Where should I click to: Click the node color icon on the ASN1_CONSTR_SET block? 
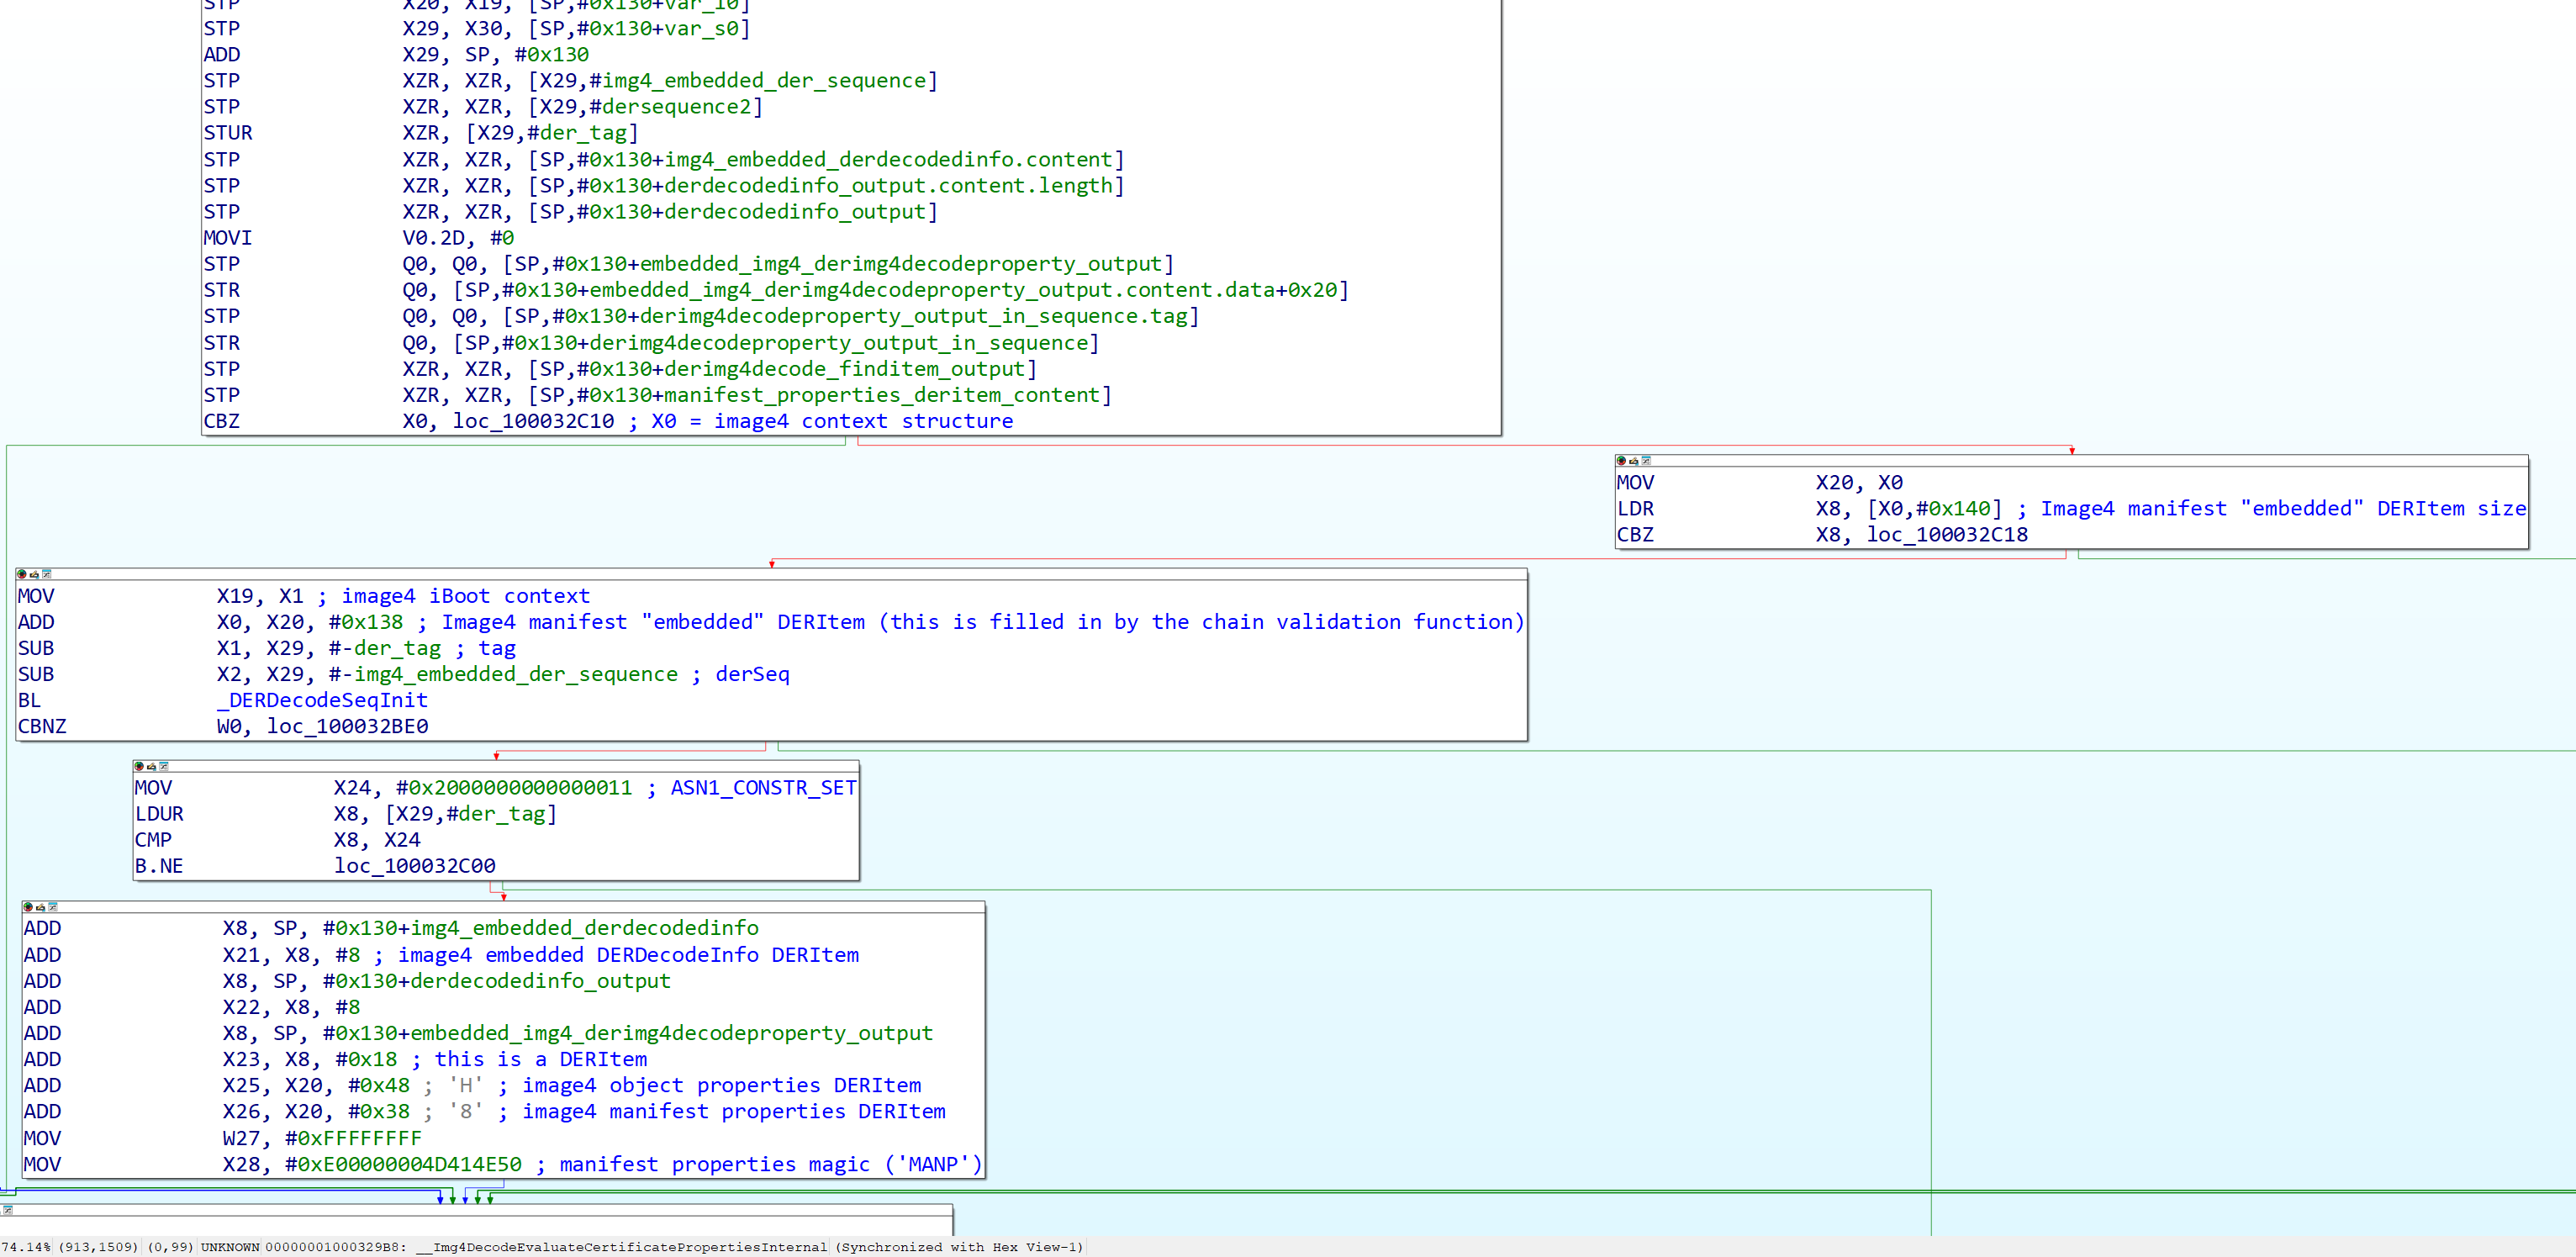coord(139,766)
